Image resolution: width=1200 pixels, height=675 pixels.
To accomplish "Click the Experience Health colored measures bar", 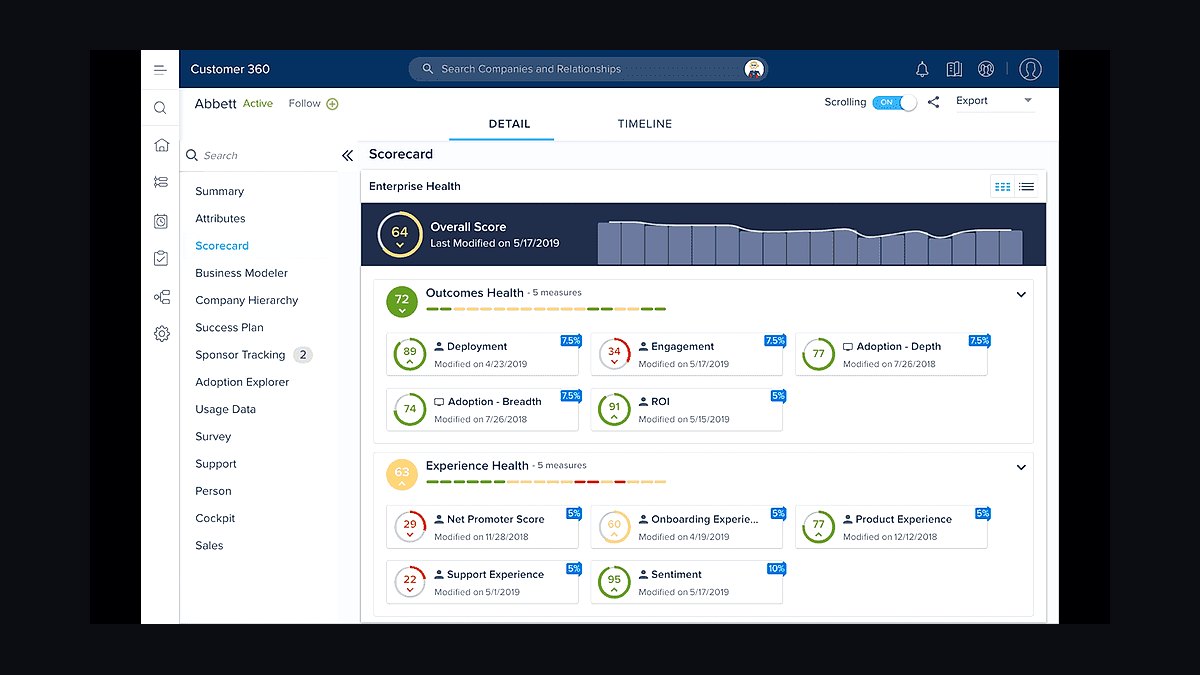I will coord(546,482).
